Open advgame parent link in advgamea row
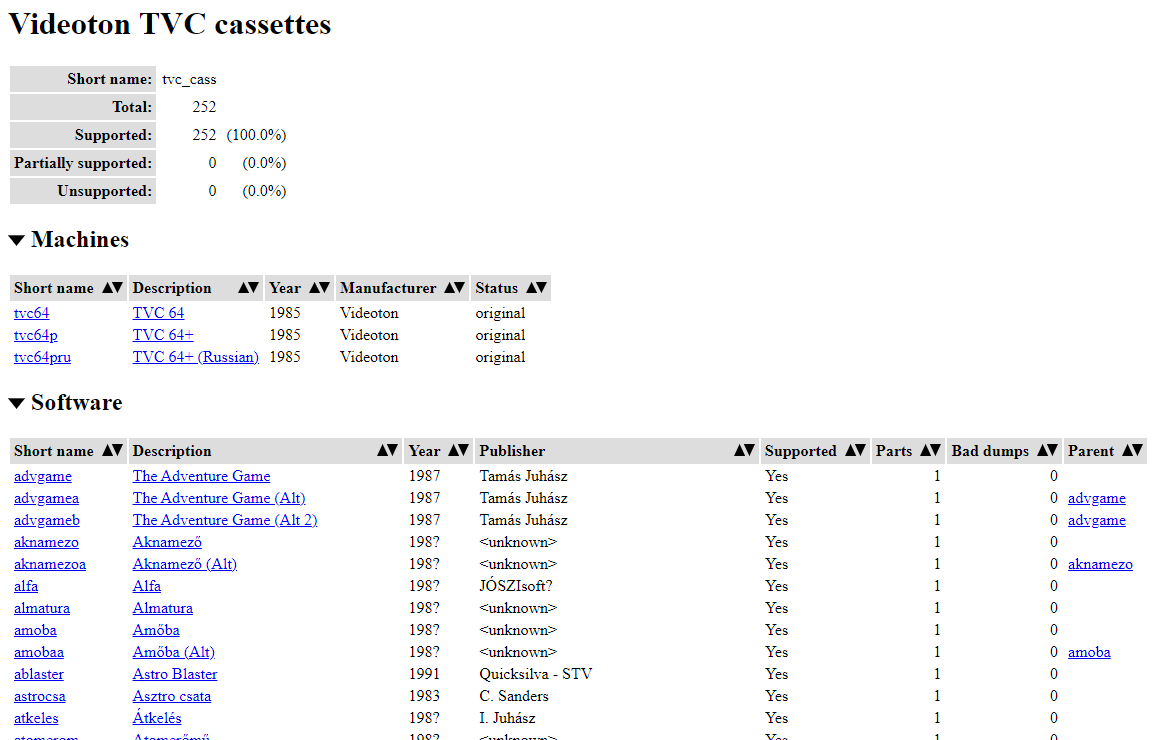Viewport: 1161px width, 740px height. (x=1097, y=499)
